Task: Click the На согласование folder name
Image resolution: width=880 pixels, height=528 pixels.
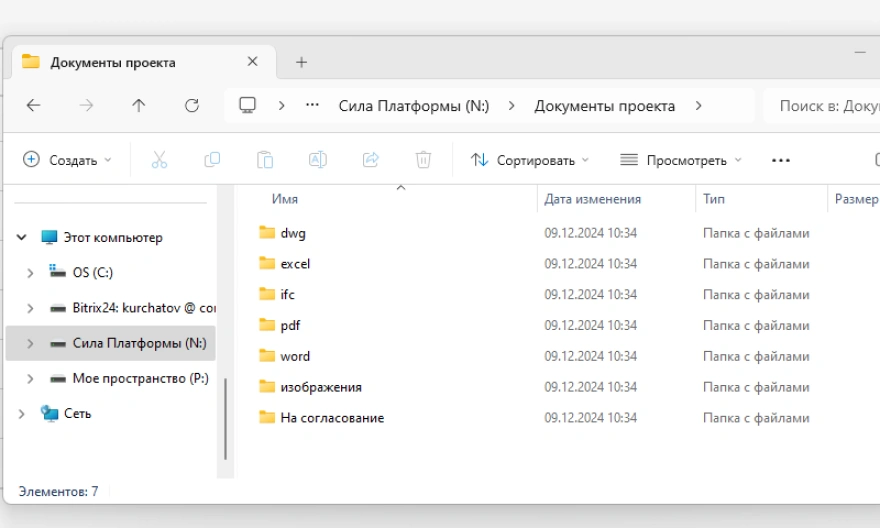Action: click(x=332, y=418)
